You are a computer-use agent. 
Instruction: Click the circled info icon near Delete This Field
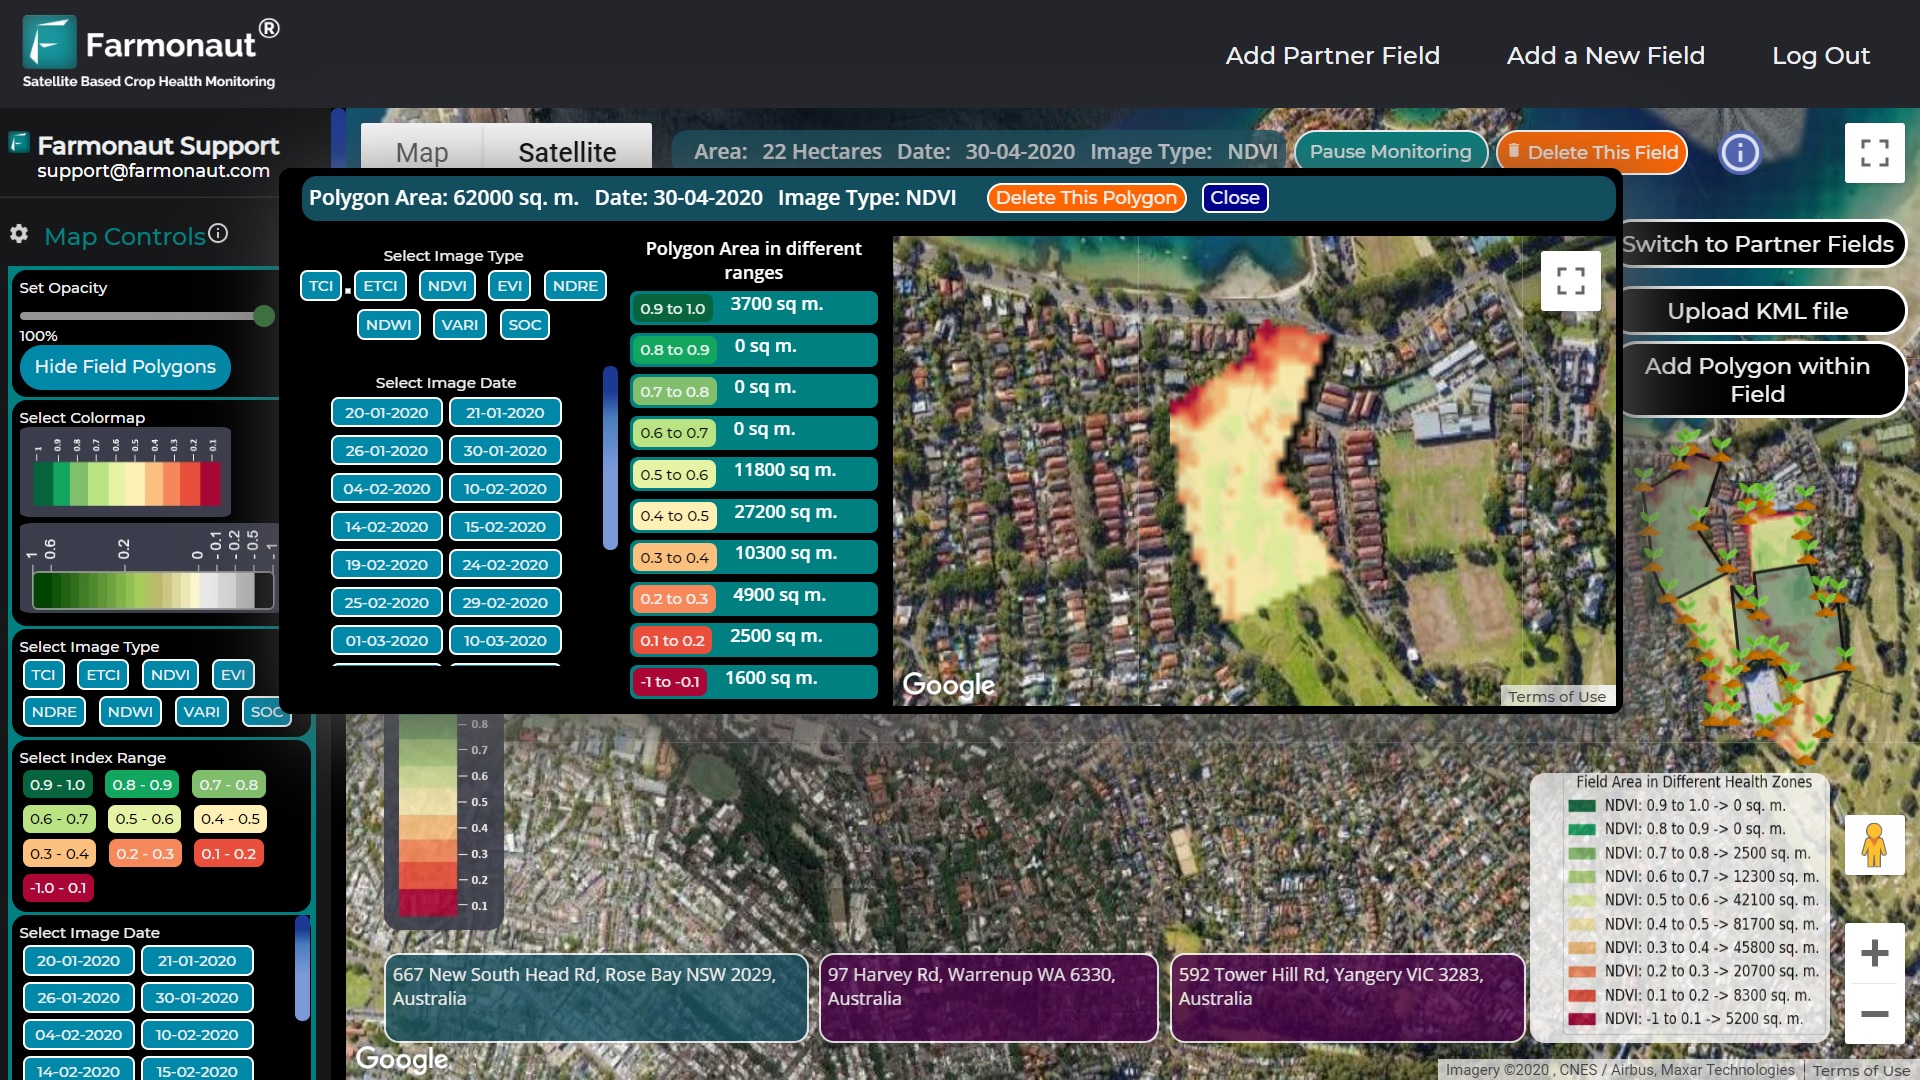(x=1739, y=152)
